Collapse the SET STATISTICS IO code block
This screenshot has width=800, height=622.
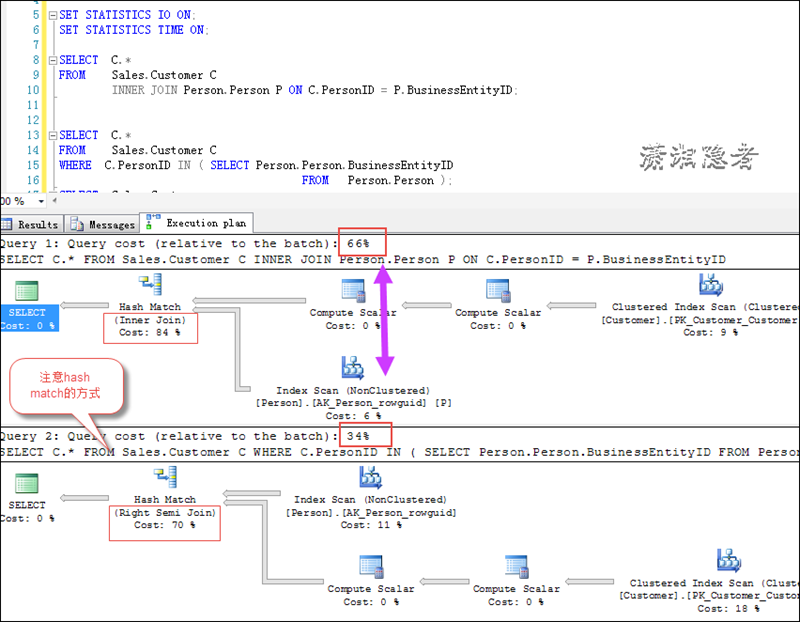click(x=52, y=16)
